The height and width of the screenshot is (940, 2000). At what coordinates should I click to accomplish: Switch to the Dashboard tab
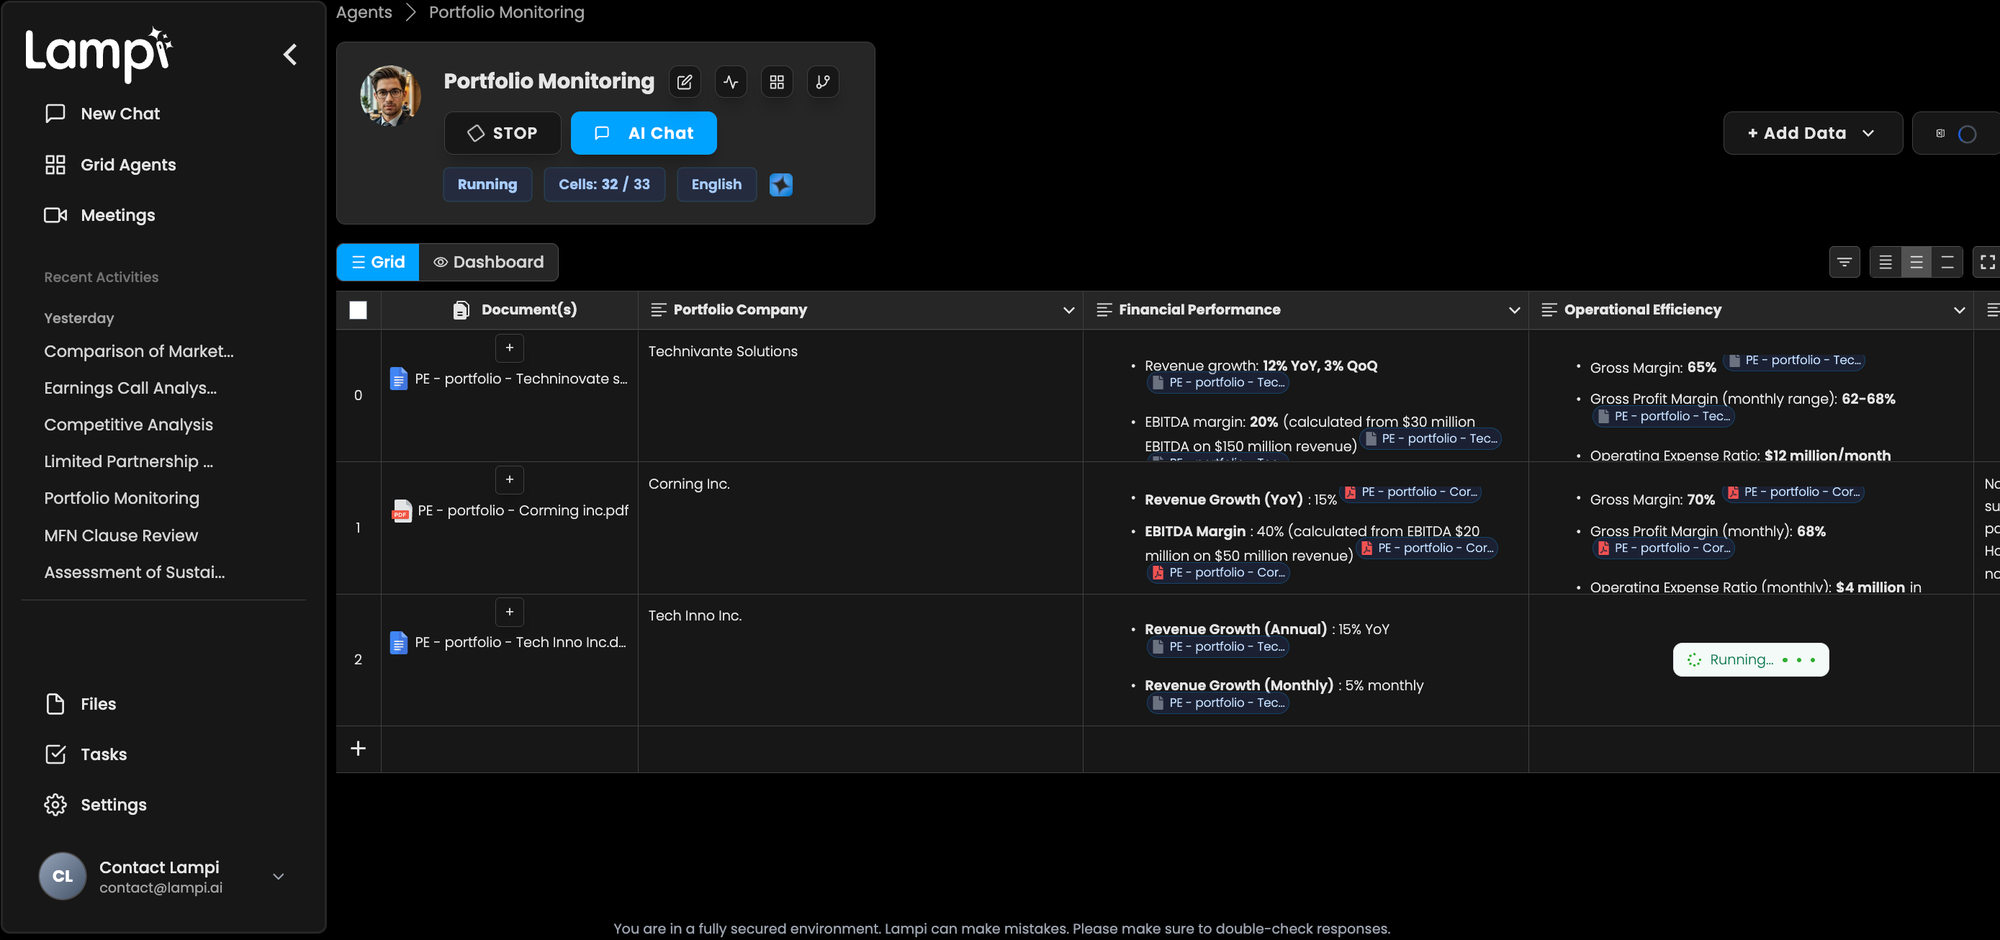[489, 262]
